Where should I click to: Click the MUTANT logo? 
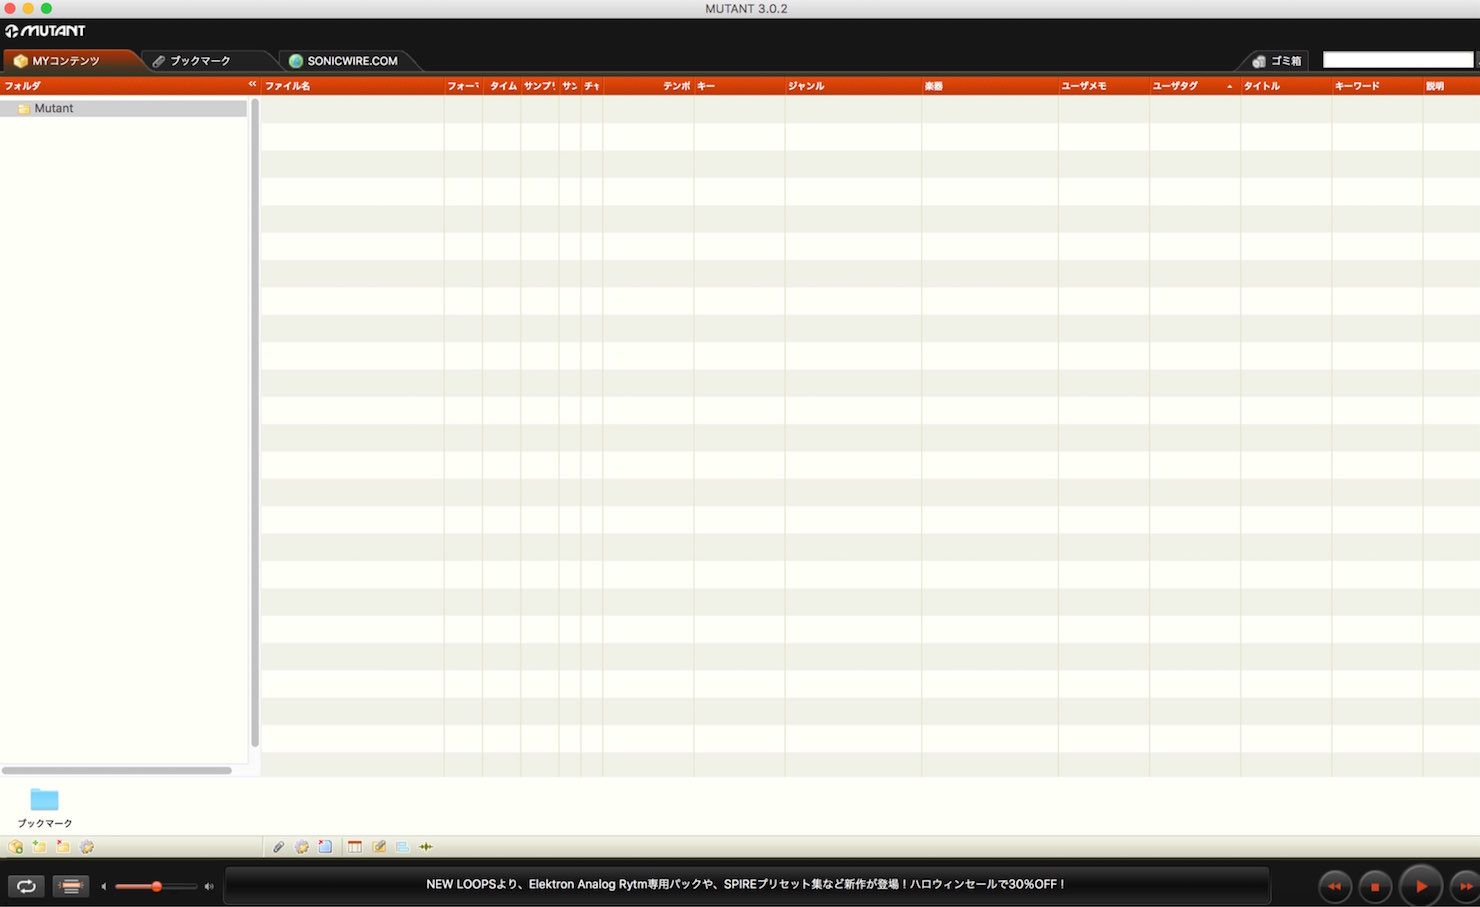(45, 31)
